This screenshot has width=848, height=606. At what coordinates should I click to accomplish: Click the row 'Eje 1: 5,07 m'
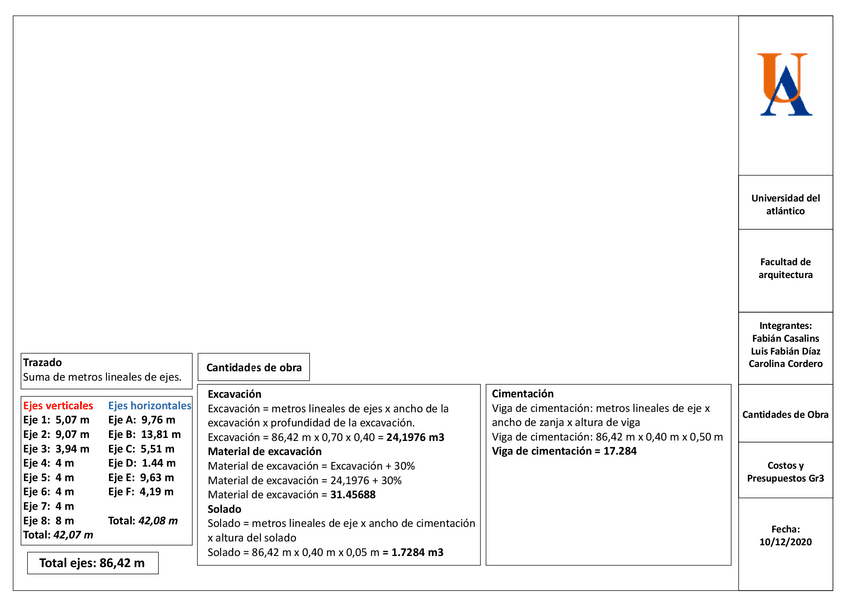[x=56, y=420]
